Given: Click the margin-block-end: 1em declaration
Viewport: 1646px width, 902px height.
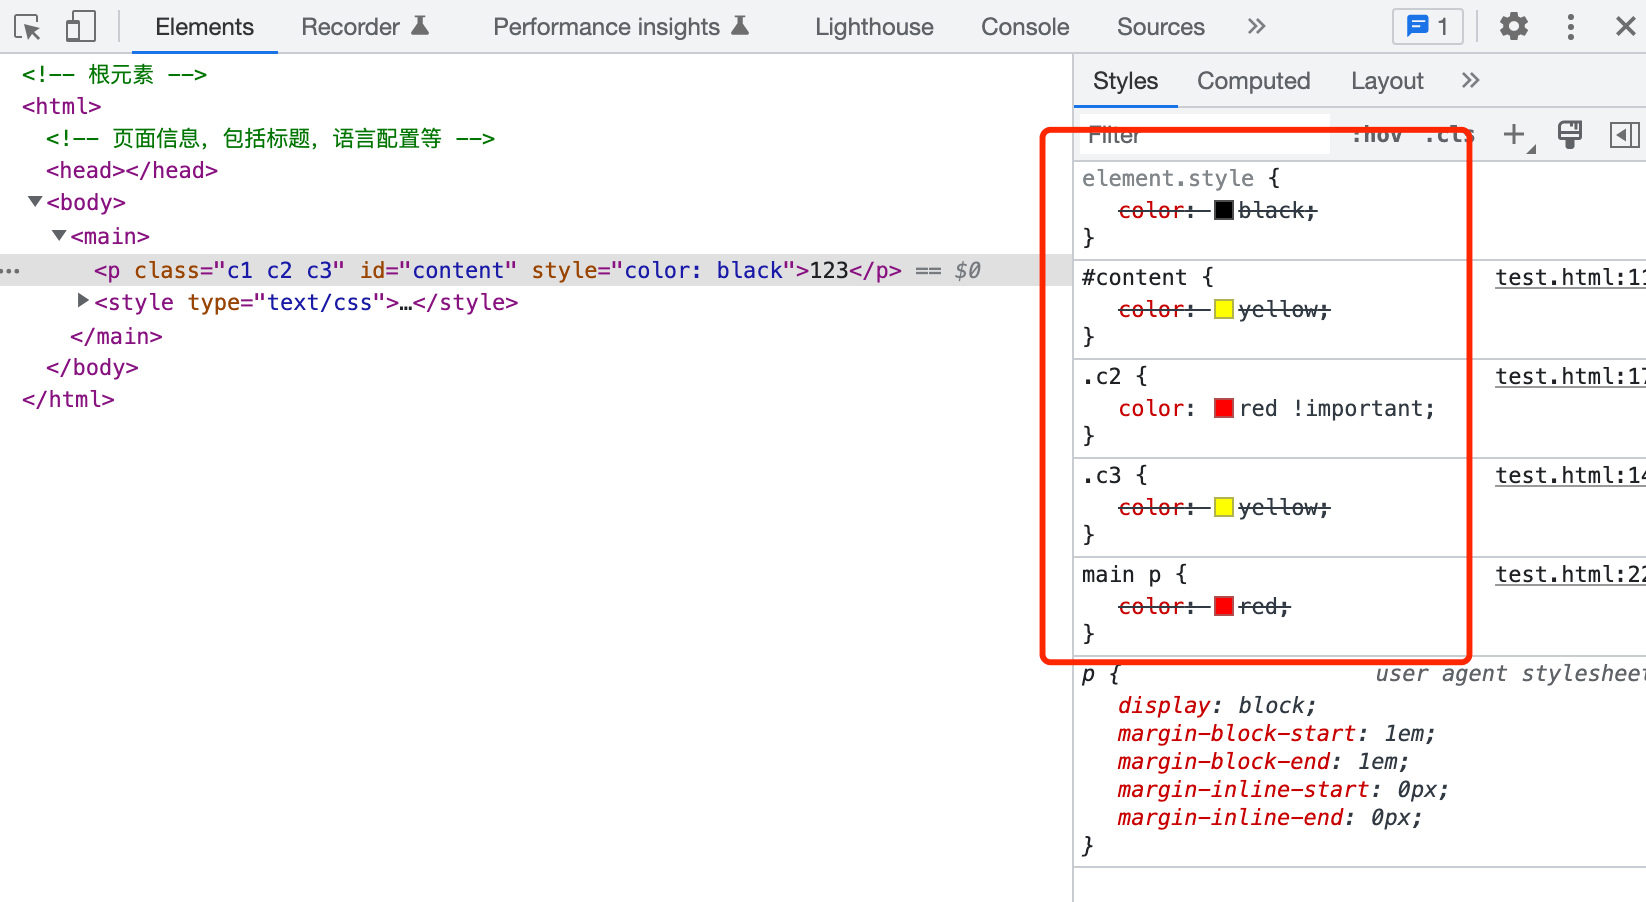Looking at the screenshot, I should coord(1263,761).
